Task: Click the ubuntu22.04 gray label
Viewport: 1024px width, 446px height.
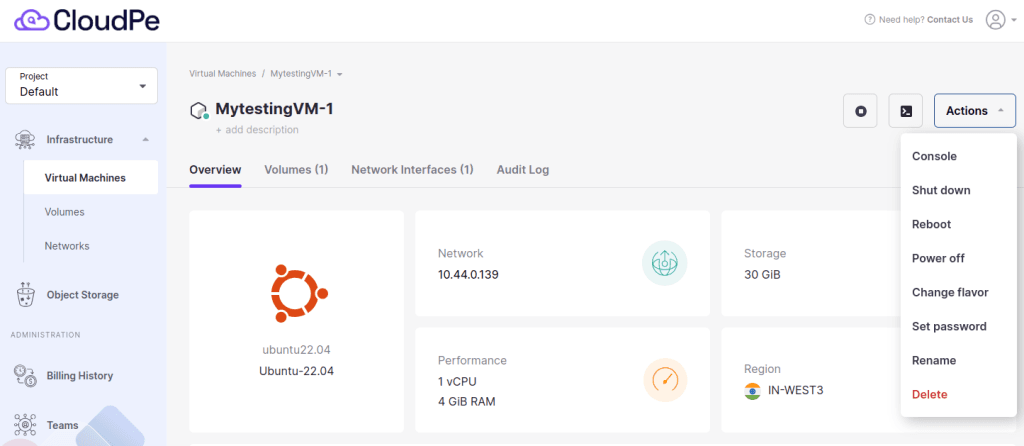Action: [x=297, y=350]
